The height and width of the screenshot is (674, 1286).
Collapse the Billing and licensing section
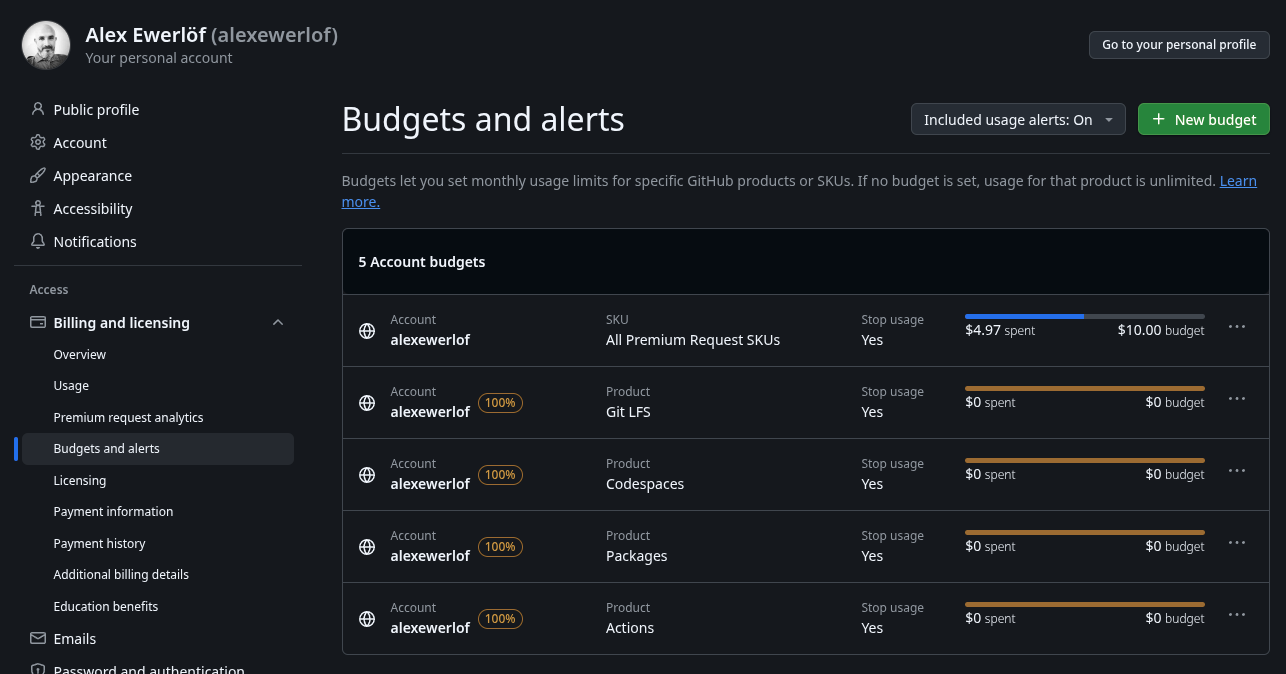click(278, 322)
